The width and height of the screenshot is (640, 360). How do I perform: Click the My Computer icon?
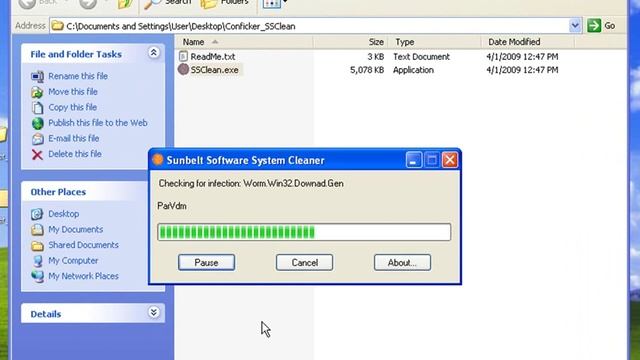(x=37, y=261)
